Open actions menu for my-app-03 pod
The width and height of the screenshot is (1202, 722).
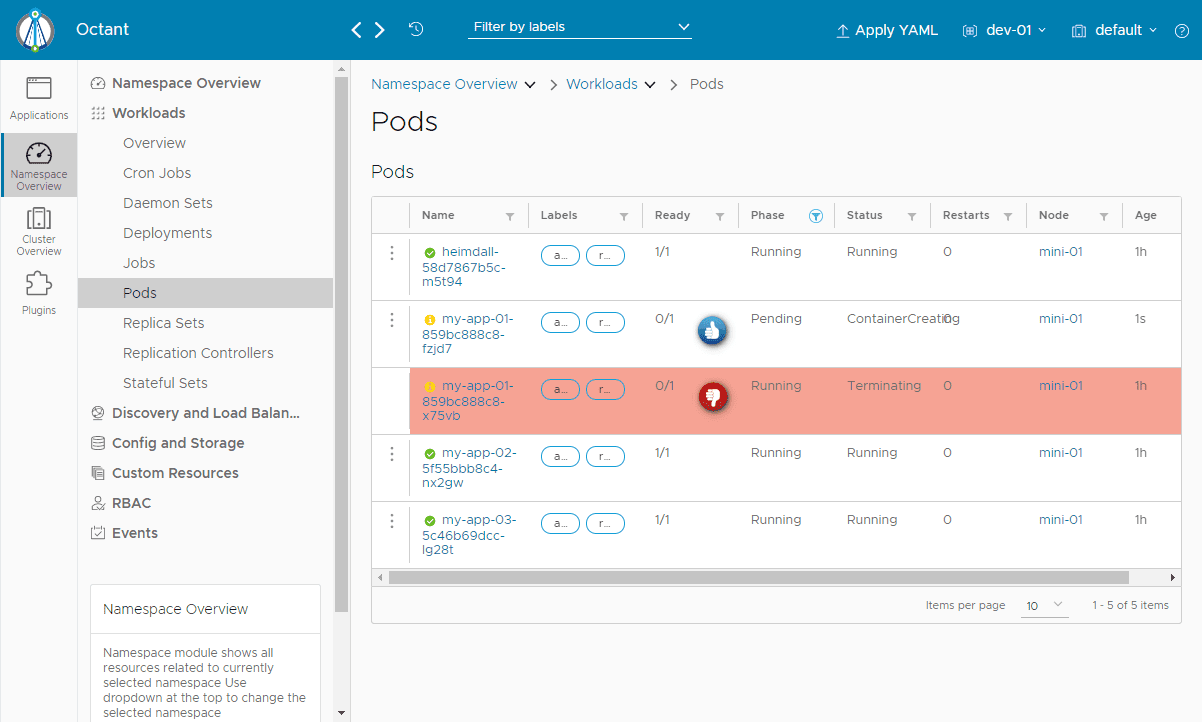point(392,522)
